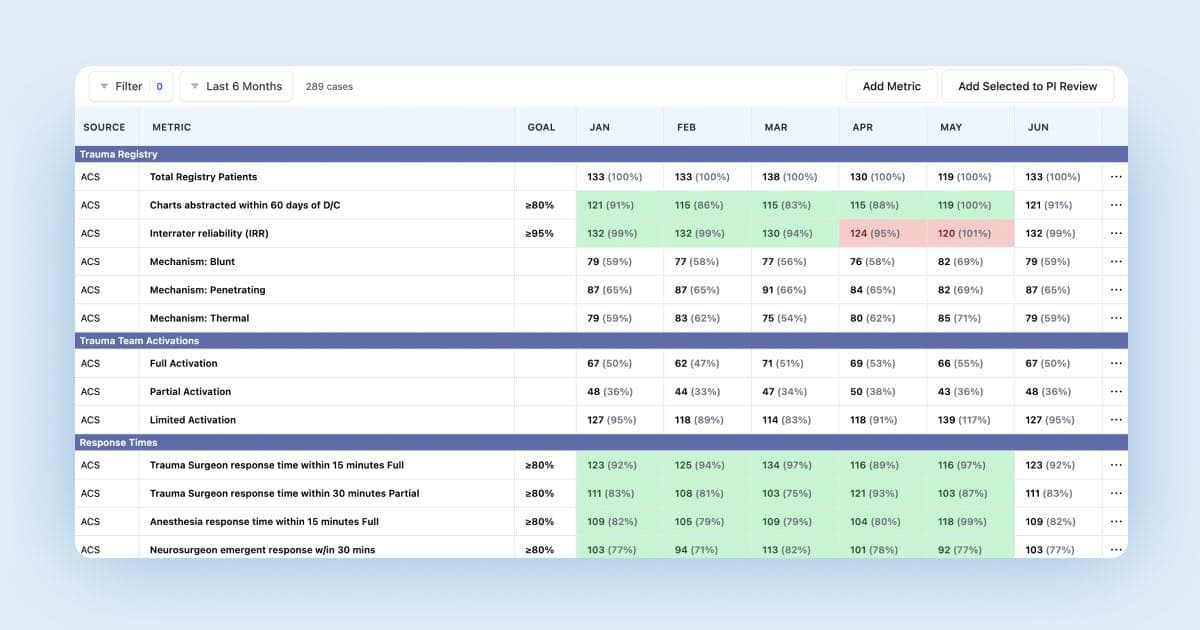Open more options for Total Registry Patients row

(1116, 177)
